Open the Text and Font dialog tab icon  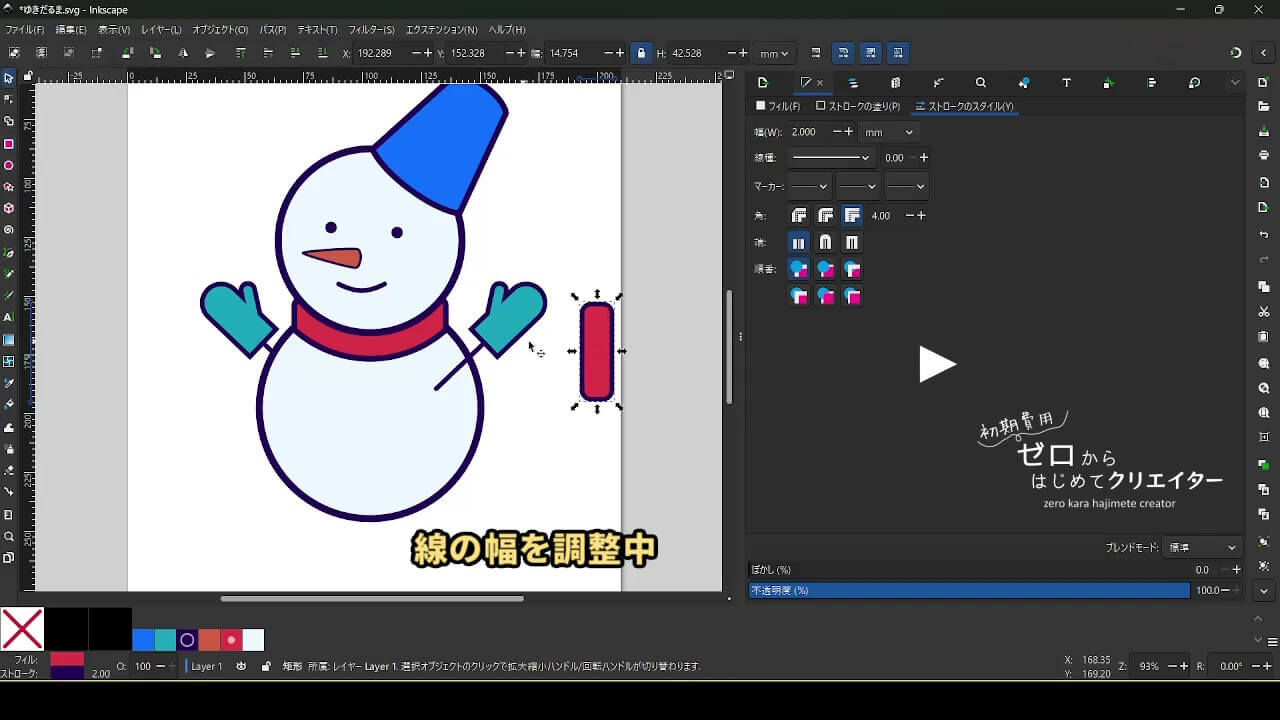click(1066, 83)
